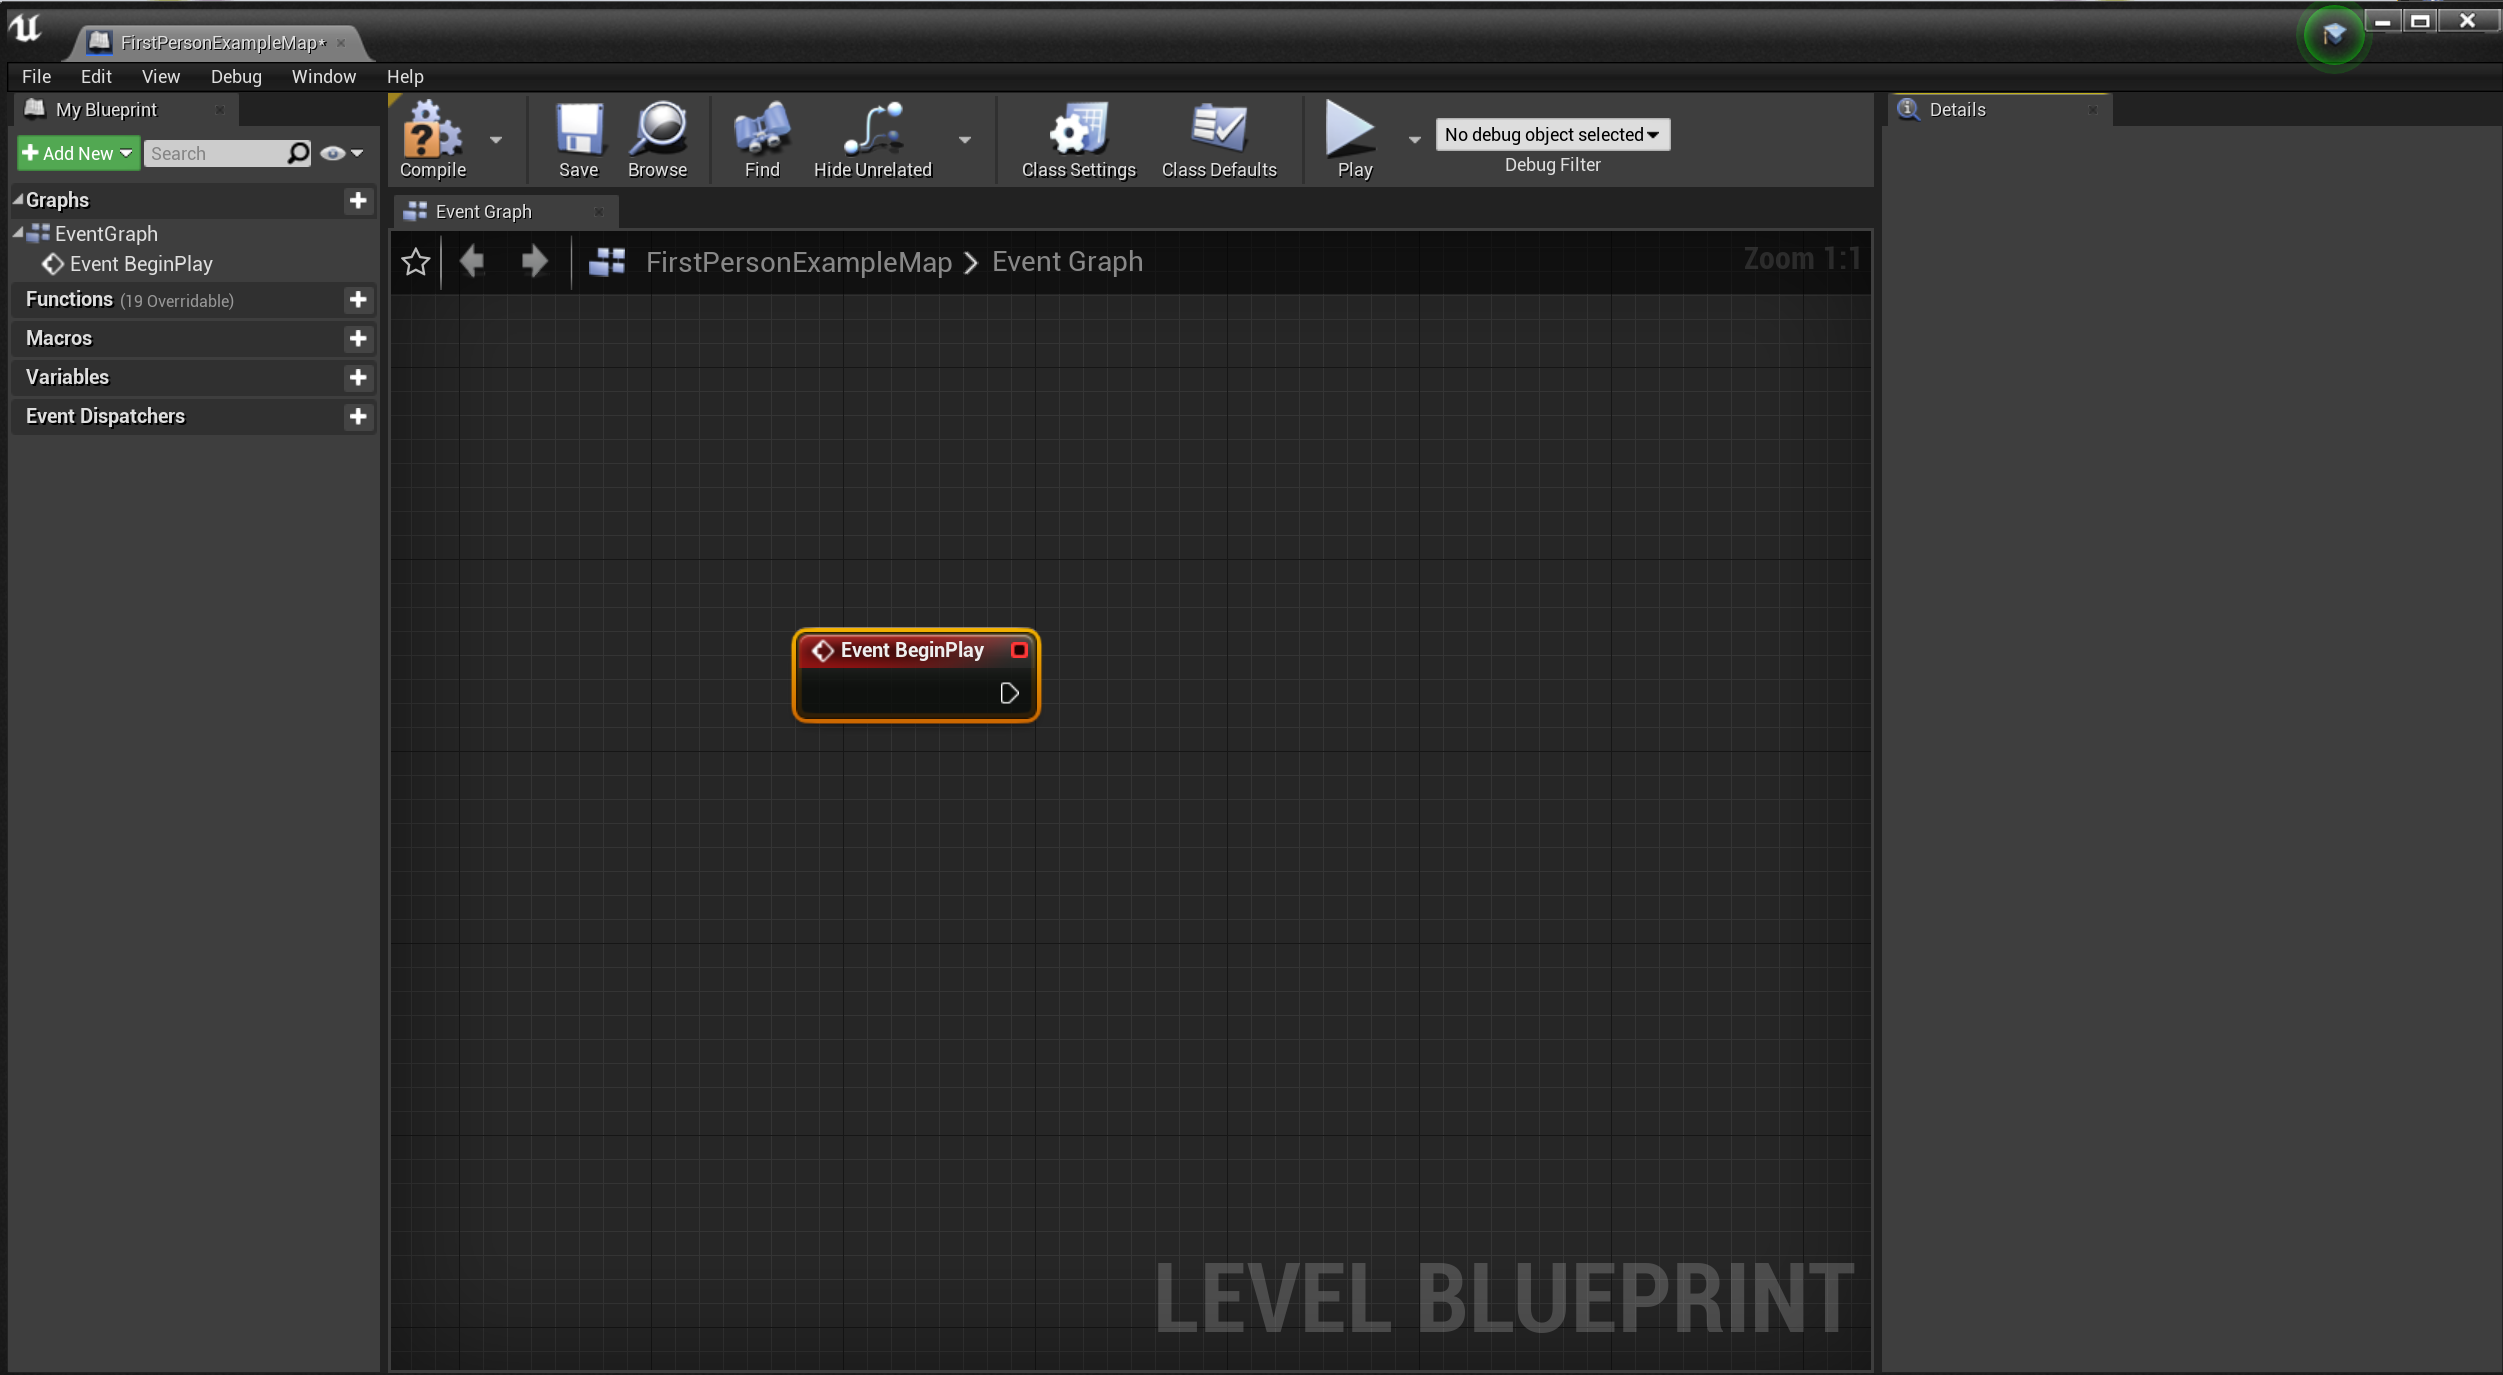This screenshot has height=1375, width=2503.
Task: Click the Add New button
Action: pos(77,153)
